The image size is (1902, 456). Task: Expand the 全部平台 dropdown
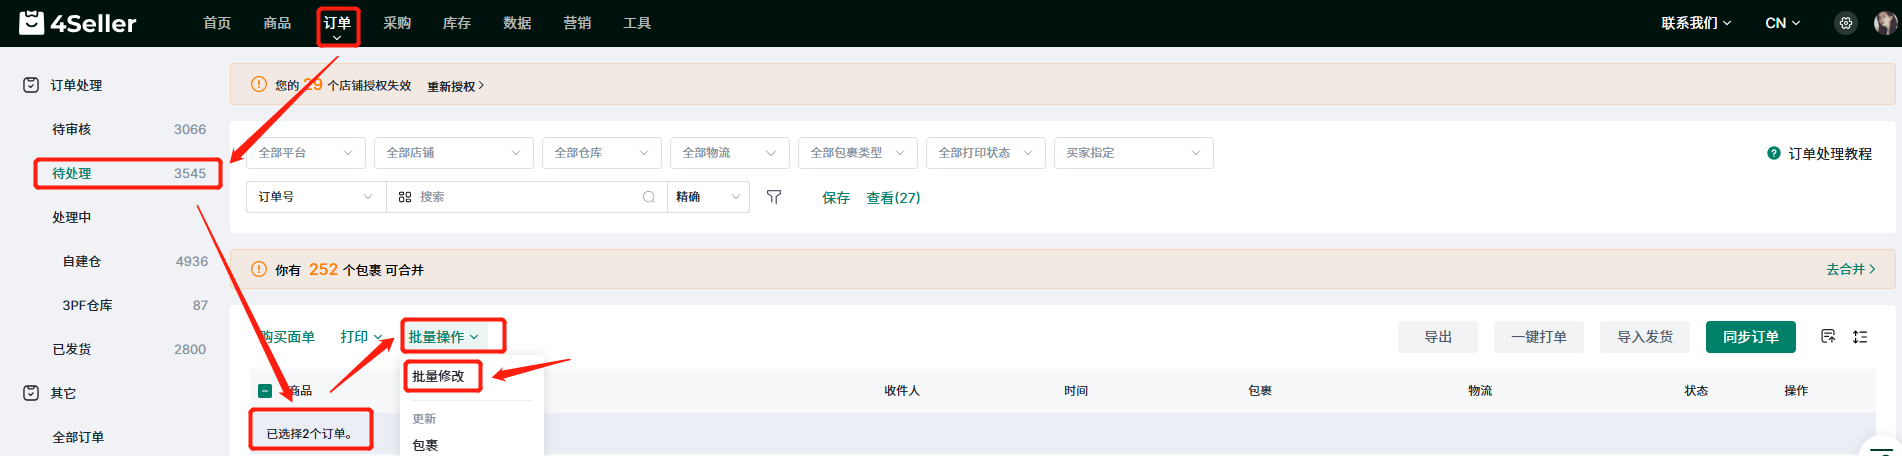click(x=305, y=153)
